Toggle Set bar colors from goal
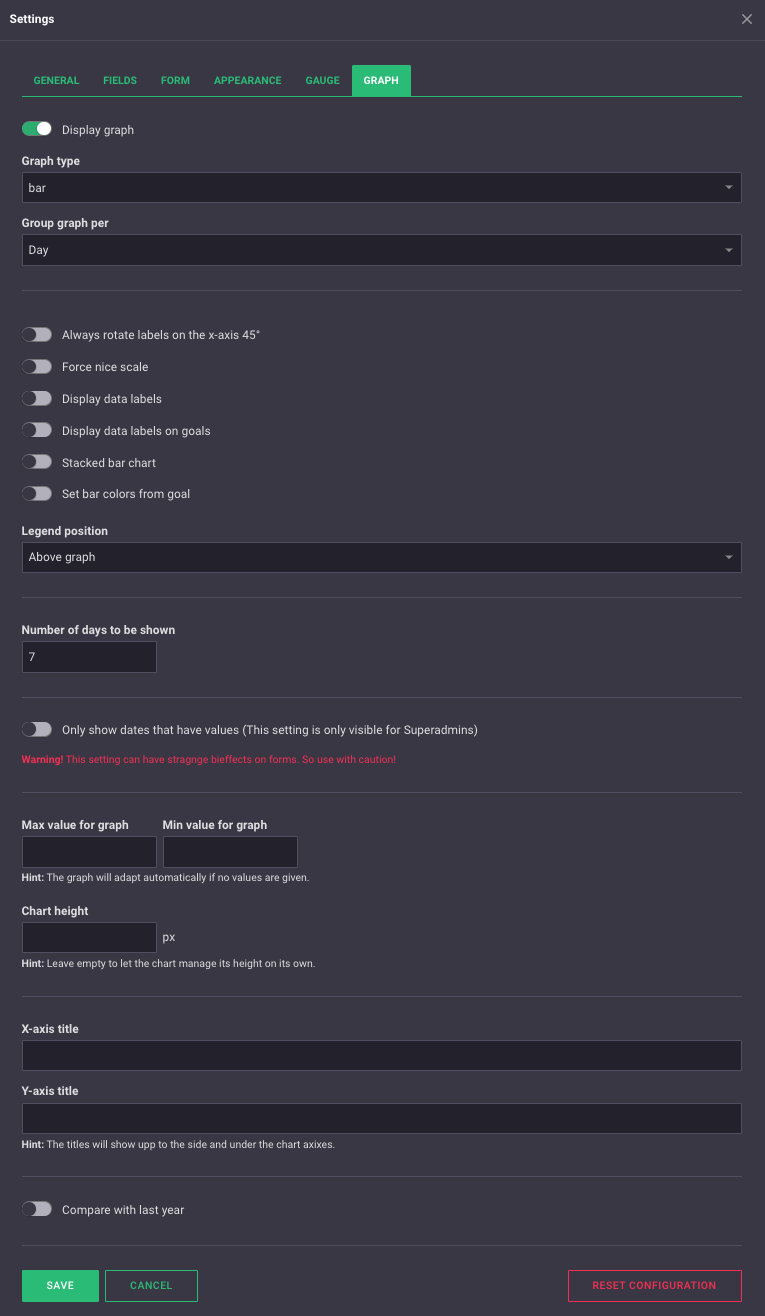This screenshot has height=1316, width=765. (x=37, y=493)
